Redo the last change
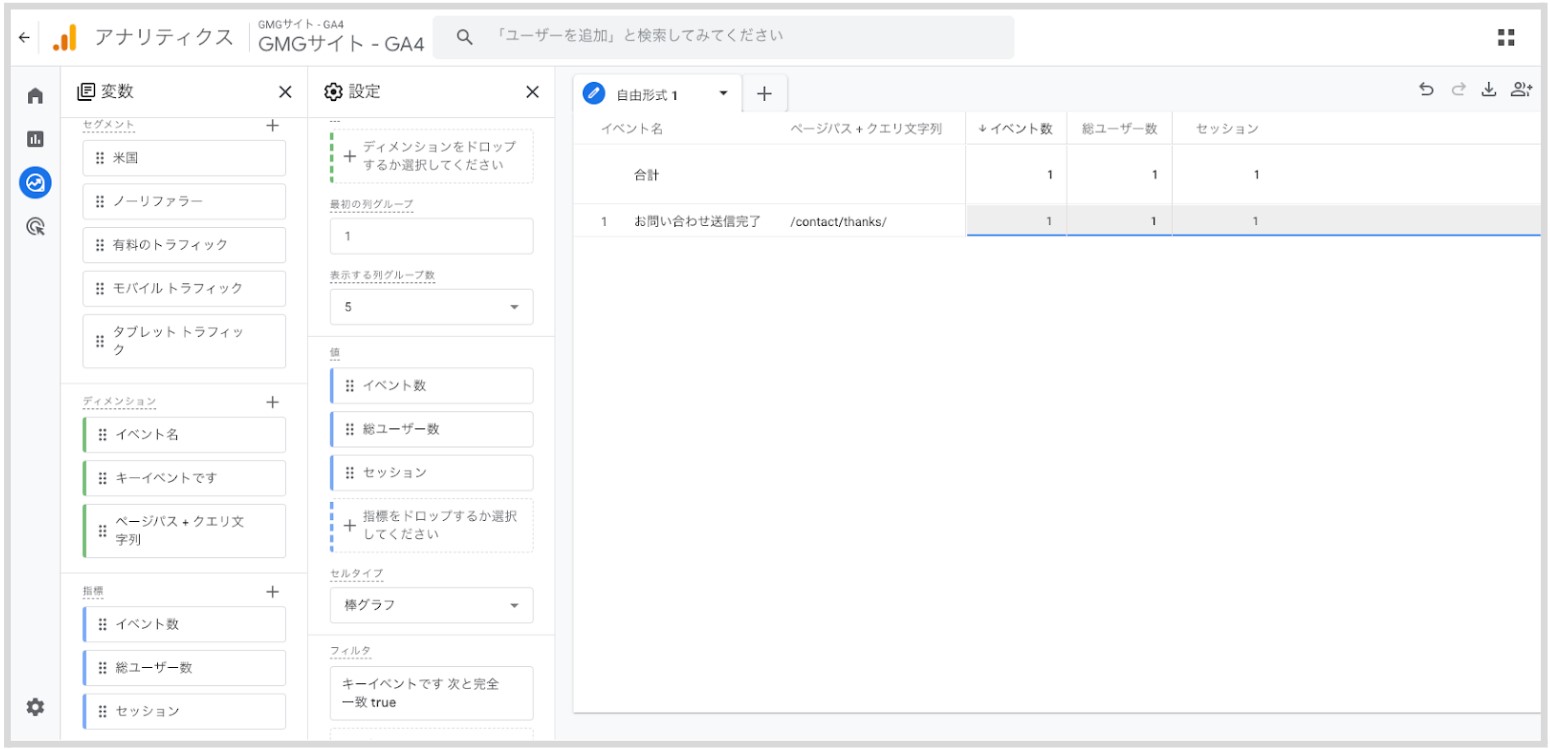 [x=1458, y=90]
